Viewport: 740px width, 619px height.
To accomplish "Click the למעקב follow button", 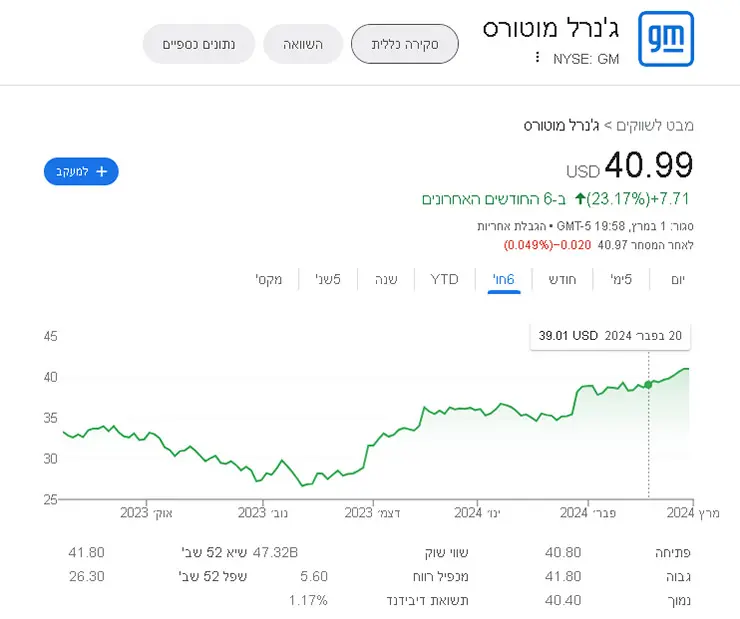I will pyautogui.click(x=81, y=171).
